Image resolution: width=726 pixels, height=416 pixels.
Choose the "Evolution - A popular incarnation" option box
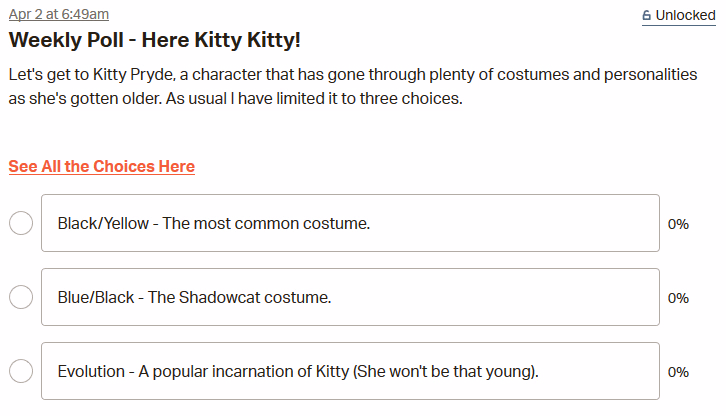click(350, 371)
